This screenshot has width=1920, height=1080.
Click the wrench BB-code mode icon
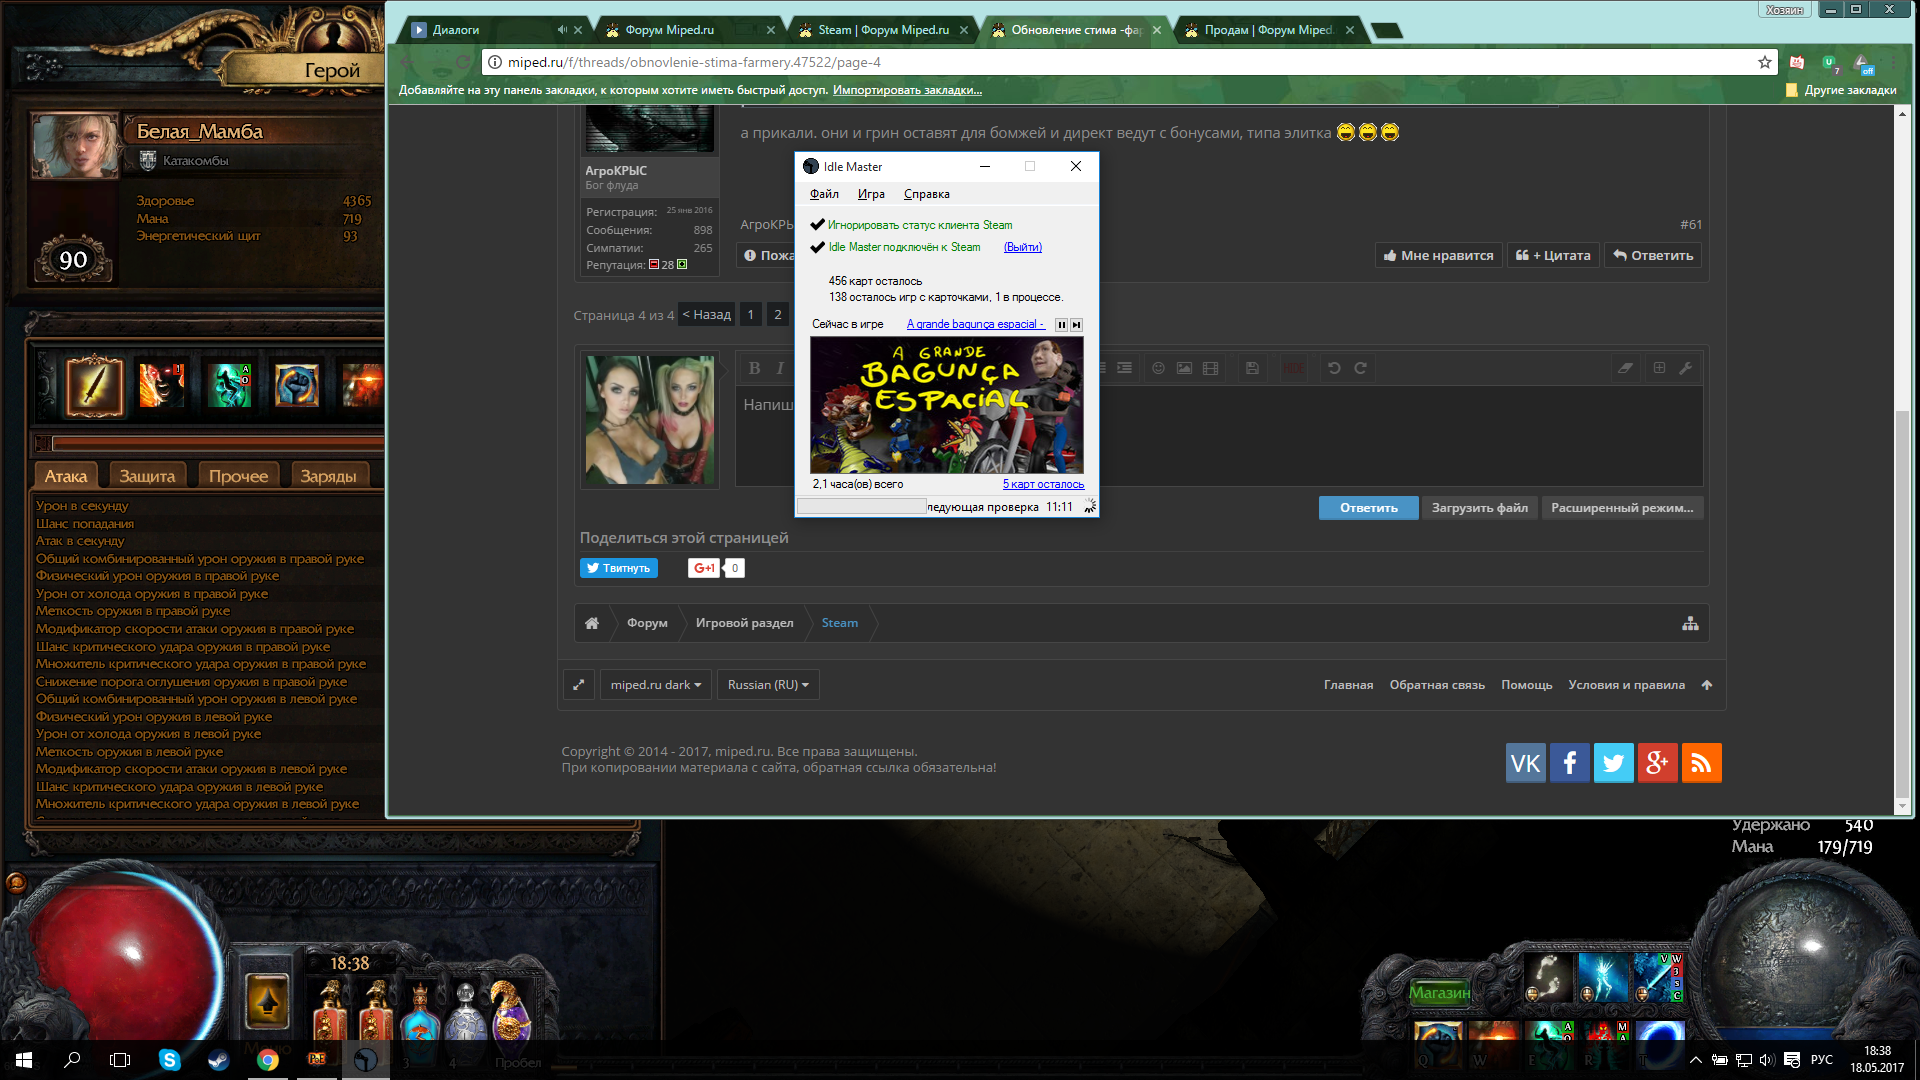pos(1686,368)
